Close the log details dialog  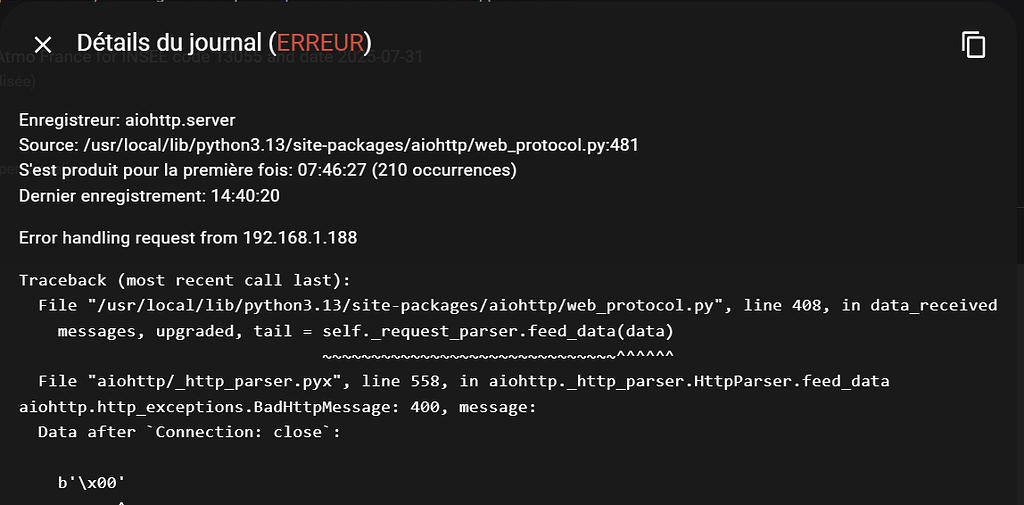point(42,44)
